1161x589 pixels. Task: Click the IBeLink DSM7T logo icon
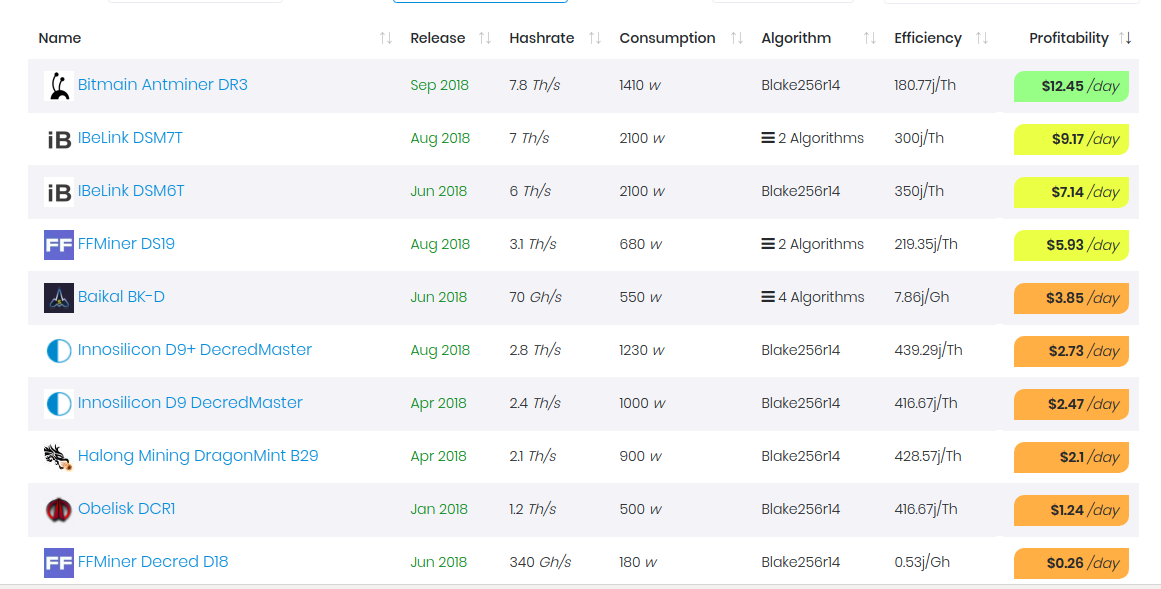pos(58,139)
